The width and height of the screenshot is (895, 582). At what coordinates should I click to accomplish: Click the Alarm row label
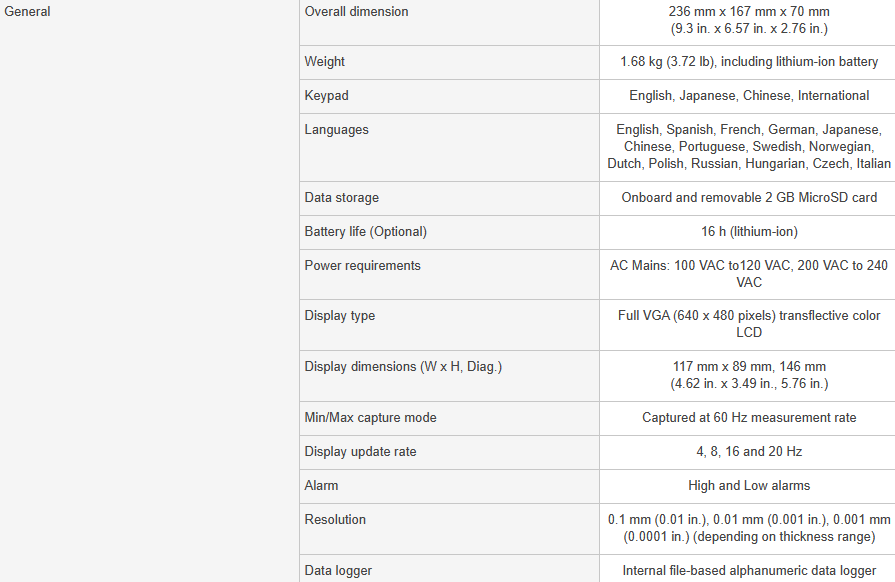(321, 486)
